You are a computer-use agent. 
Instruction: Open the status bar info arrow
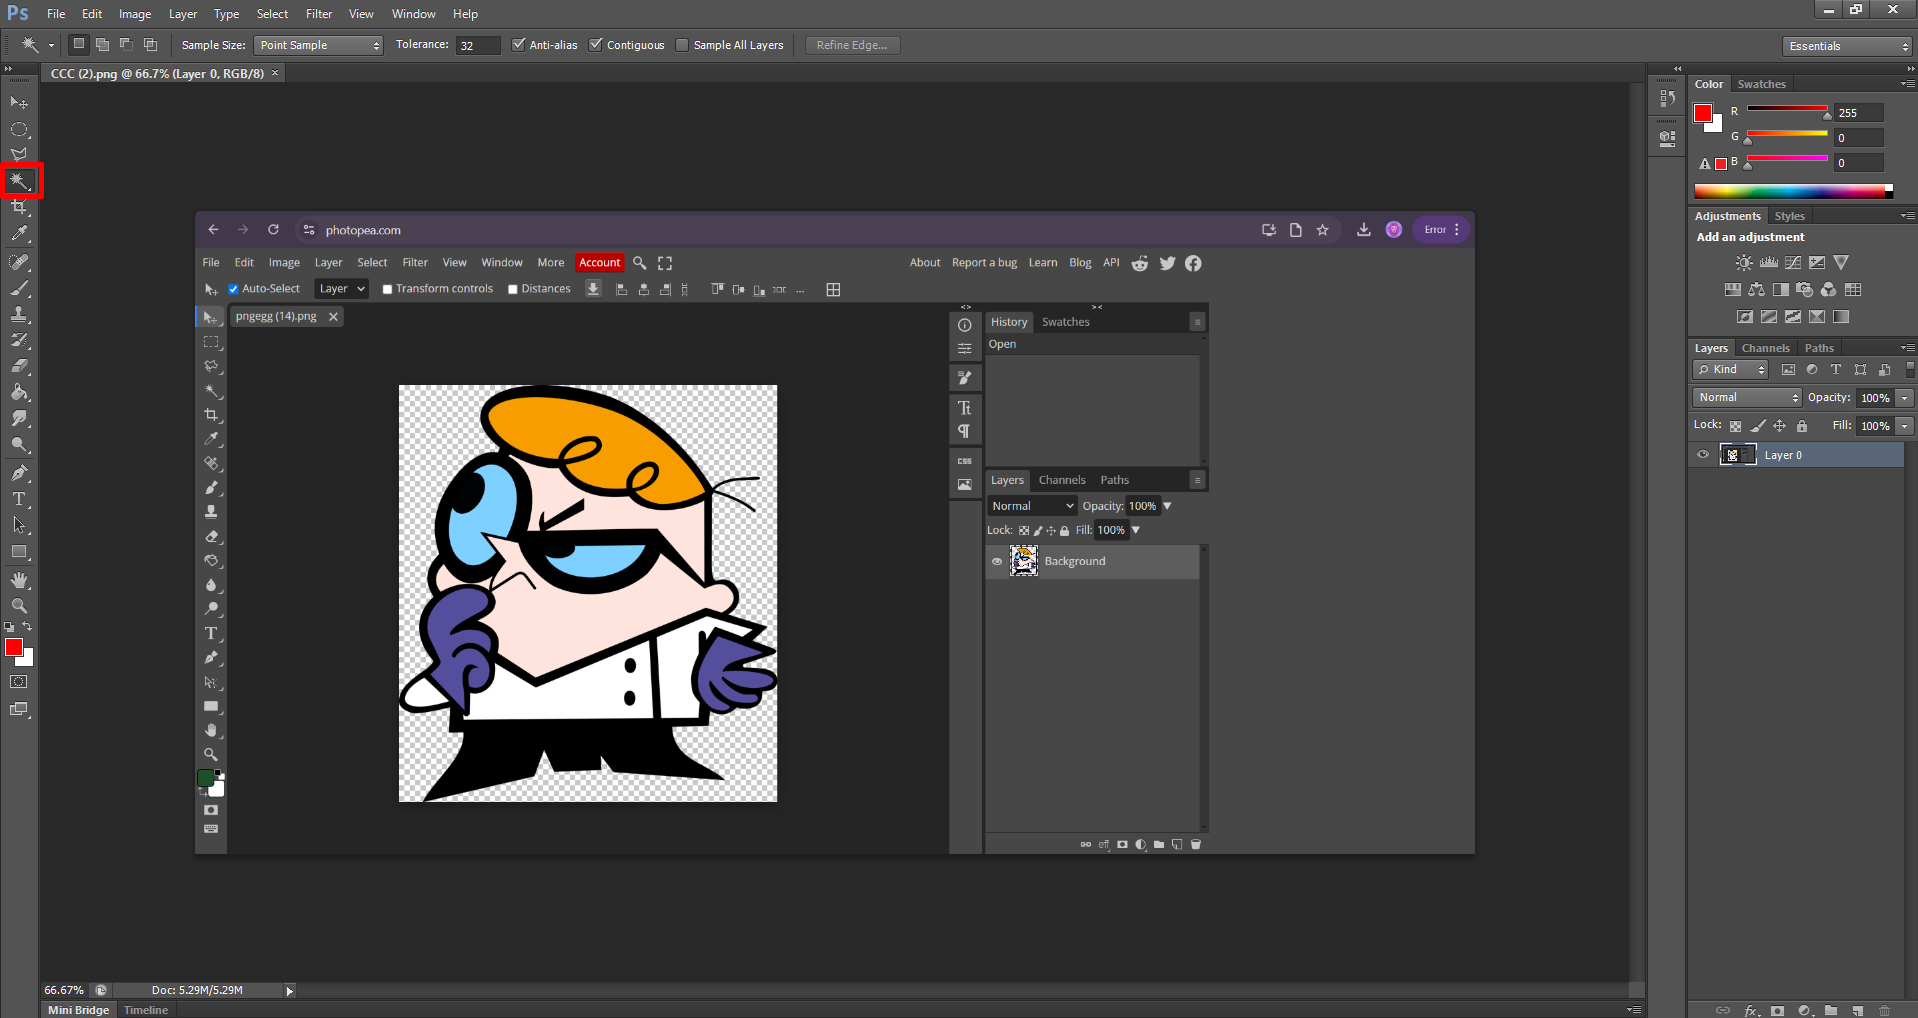coord(289,991)
